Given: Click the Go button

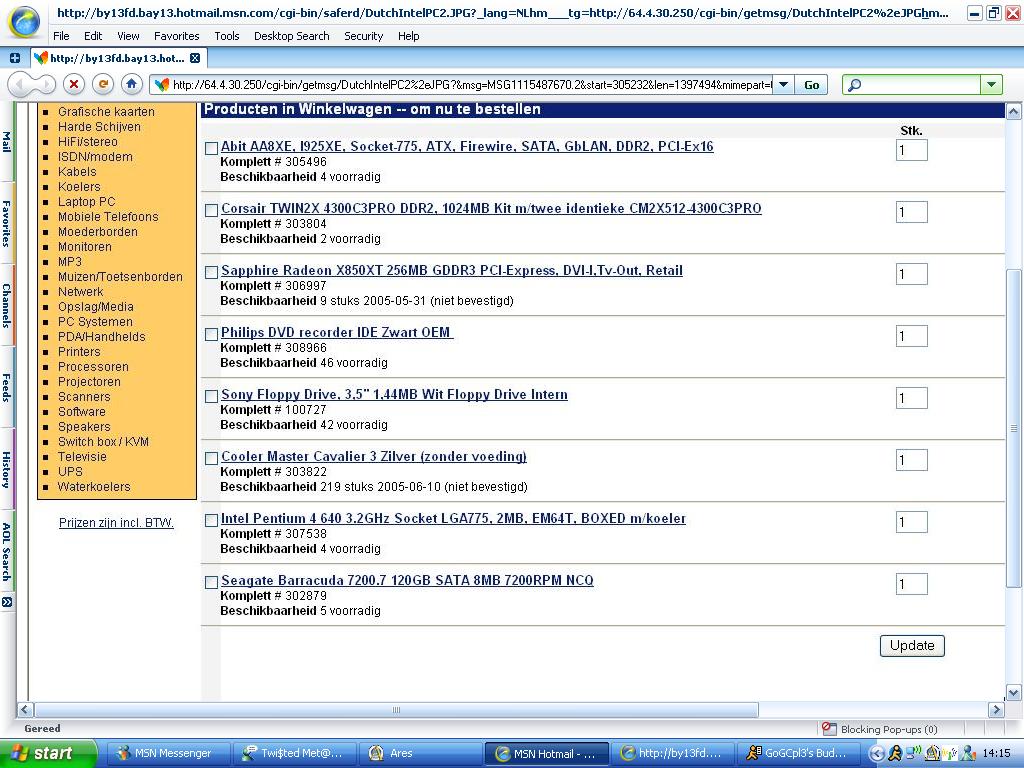Looking at the screenshot, I should click(812, 85).
